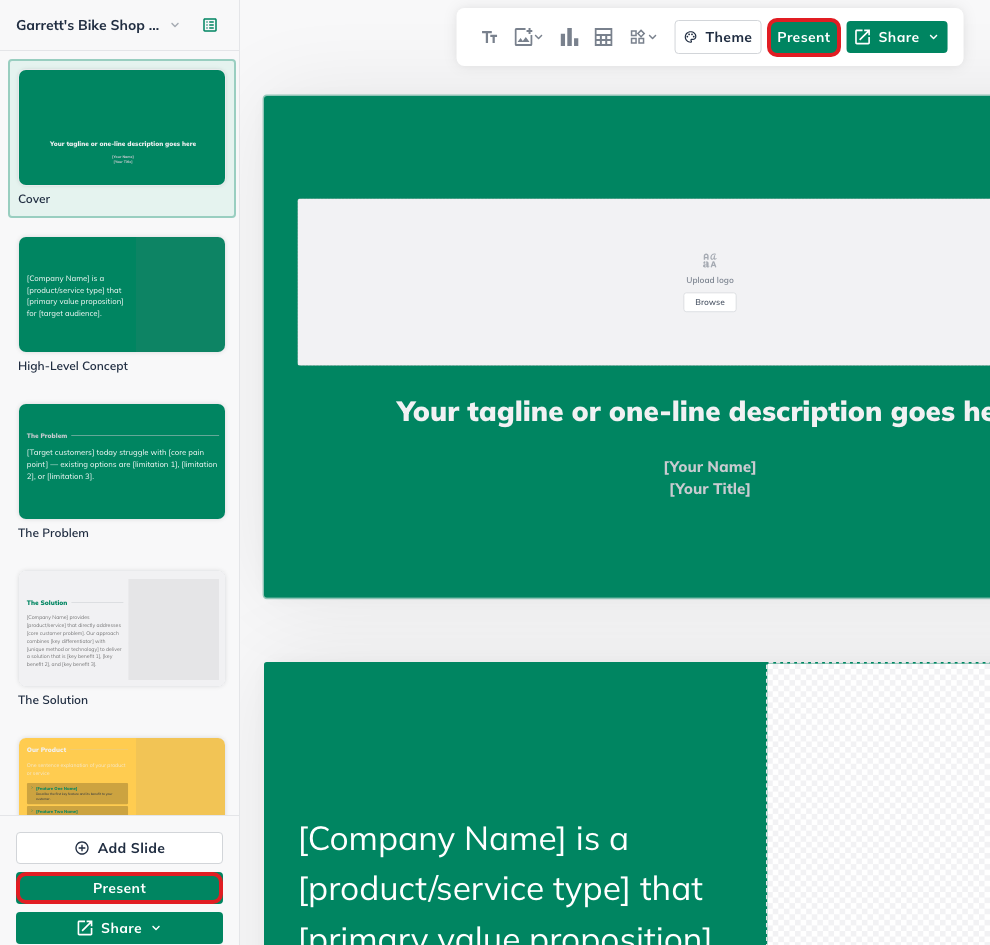
Task: Click the Browse button to upload logo
Action: tap(710, 302)
